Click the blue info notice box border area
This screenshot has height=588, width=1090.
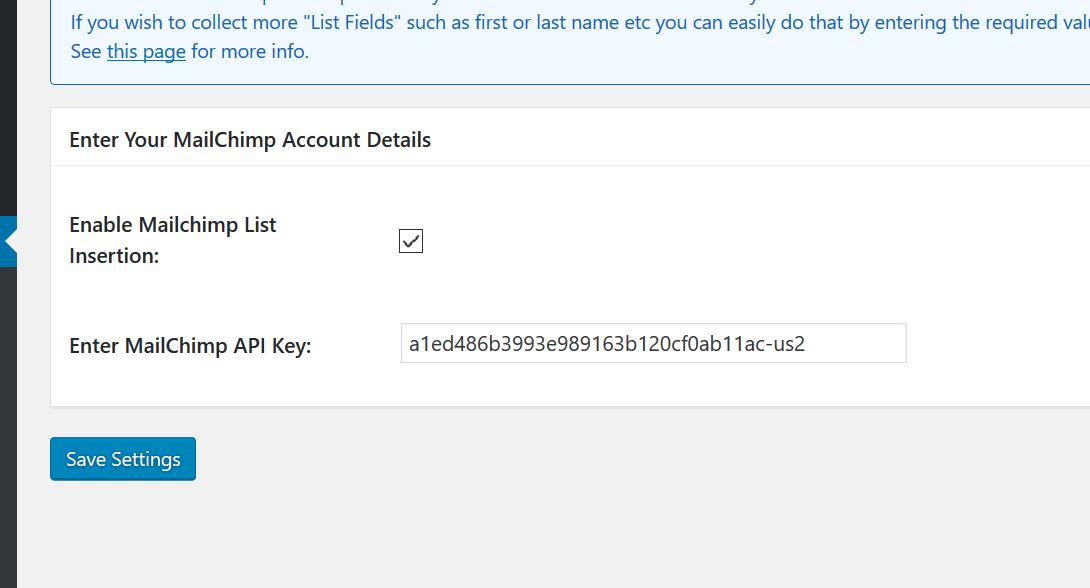point(570,84)
